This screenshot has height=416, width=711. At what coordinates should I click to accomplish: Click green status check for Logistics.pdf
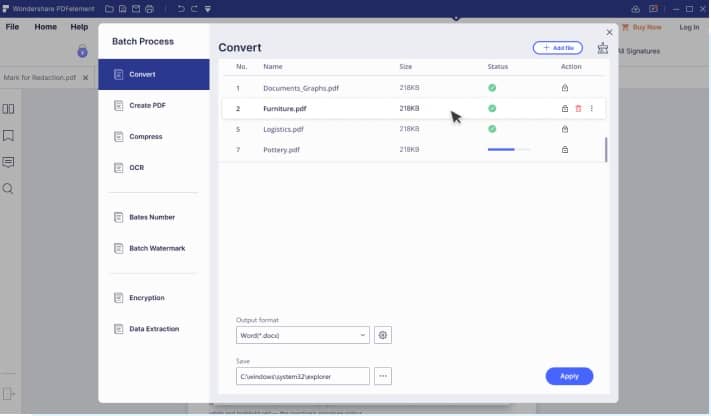pyautogui.click(x=492, y=129)
